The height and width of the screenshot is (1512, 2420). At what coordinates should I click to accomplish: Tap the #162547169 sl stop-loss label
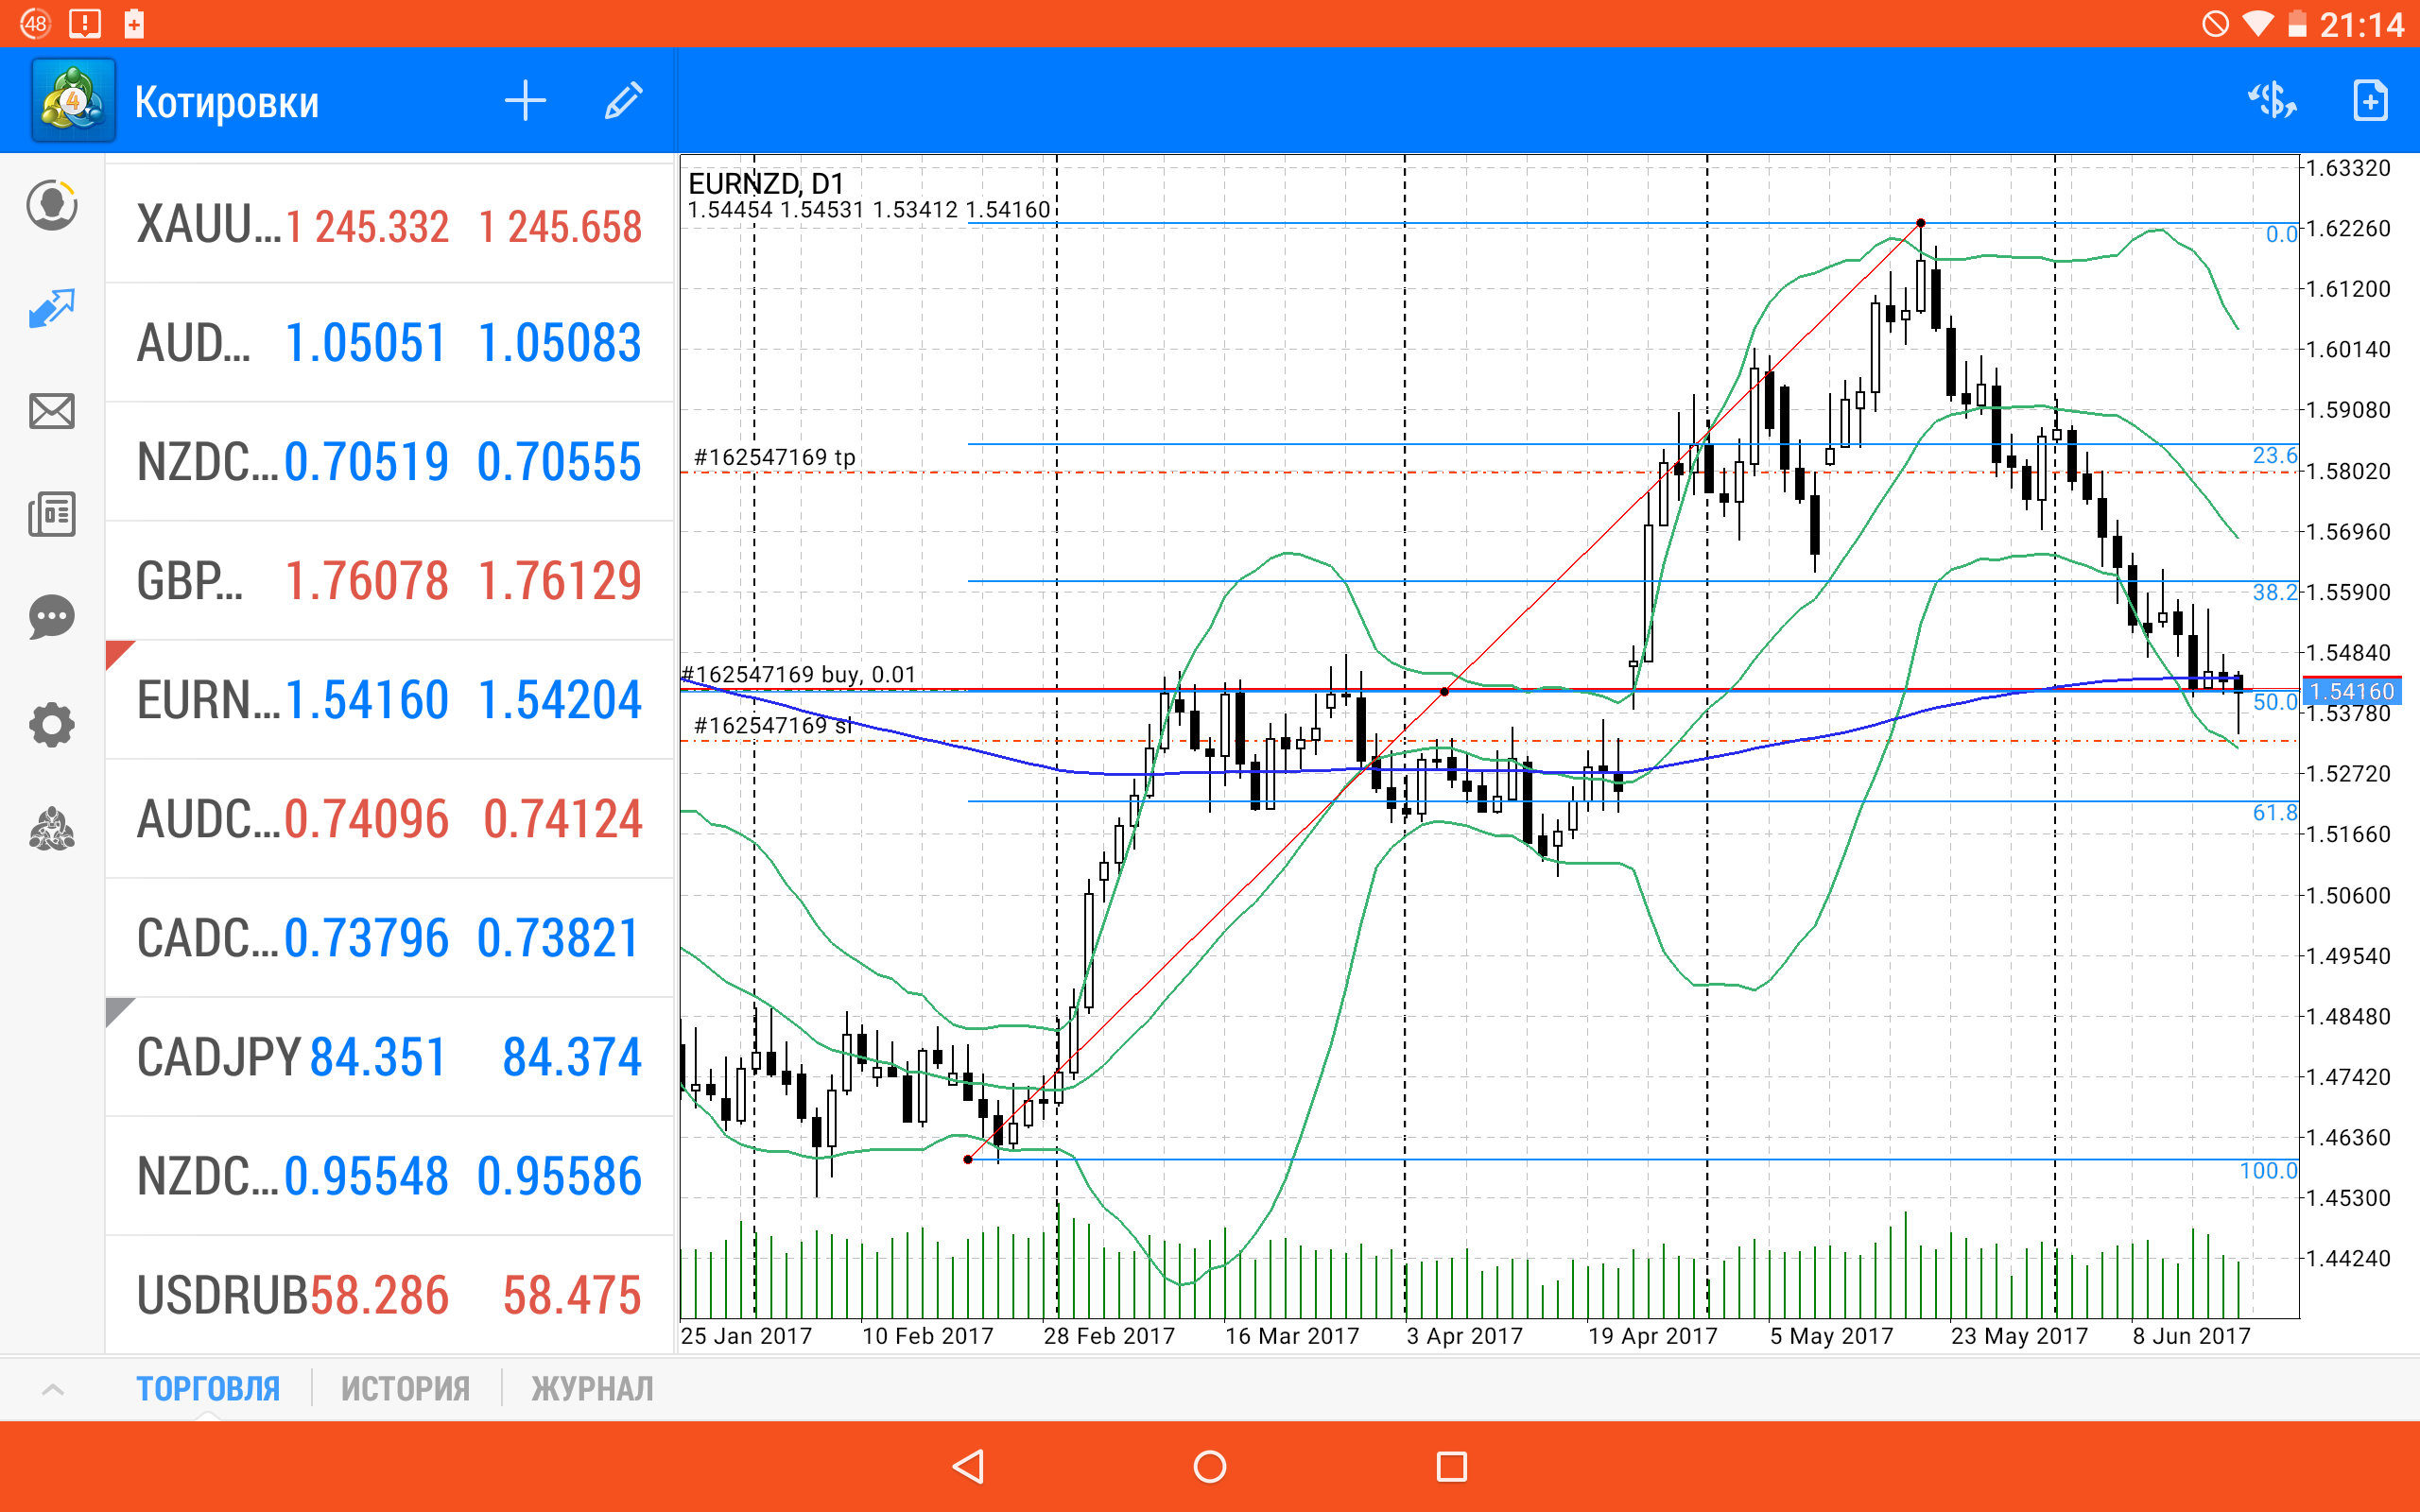tap(774, 725)
